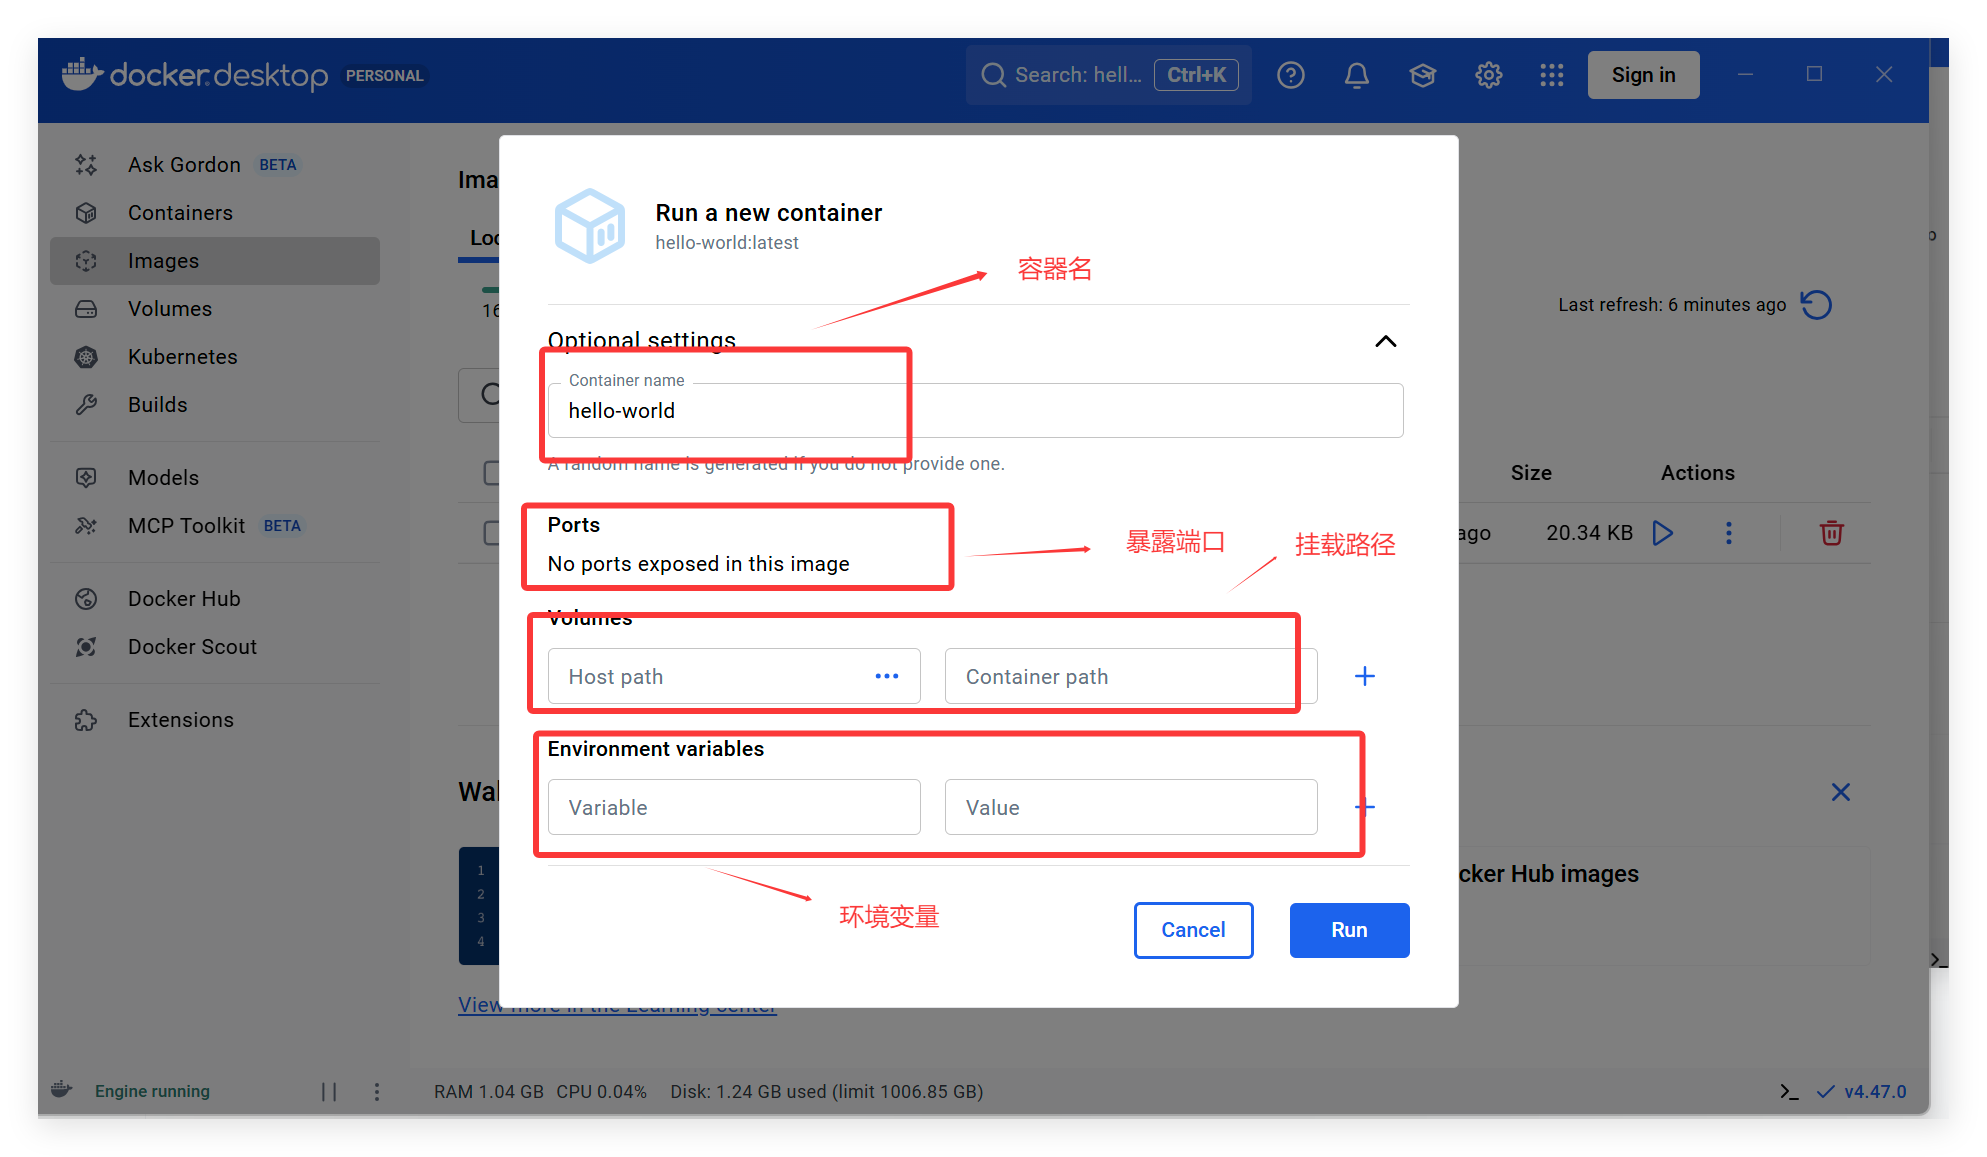This screenshot has width=1987, height=1157.
Task: Collapse the Optional settings section
Action: coord(1385,341)
